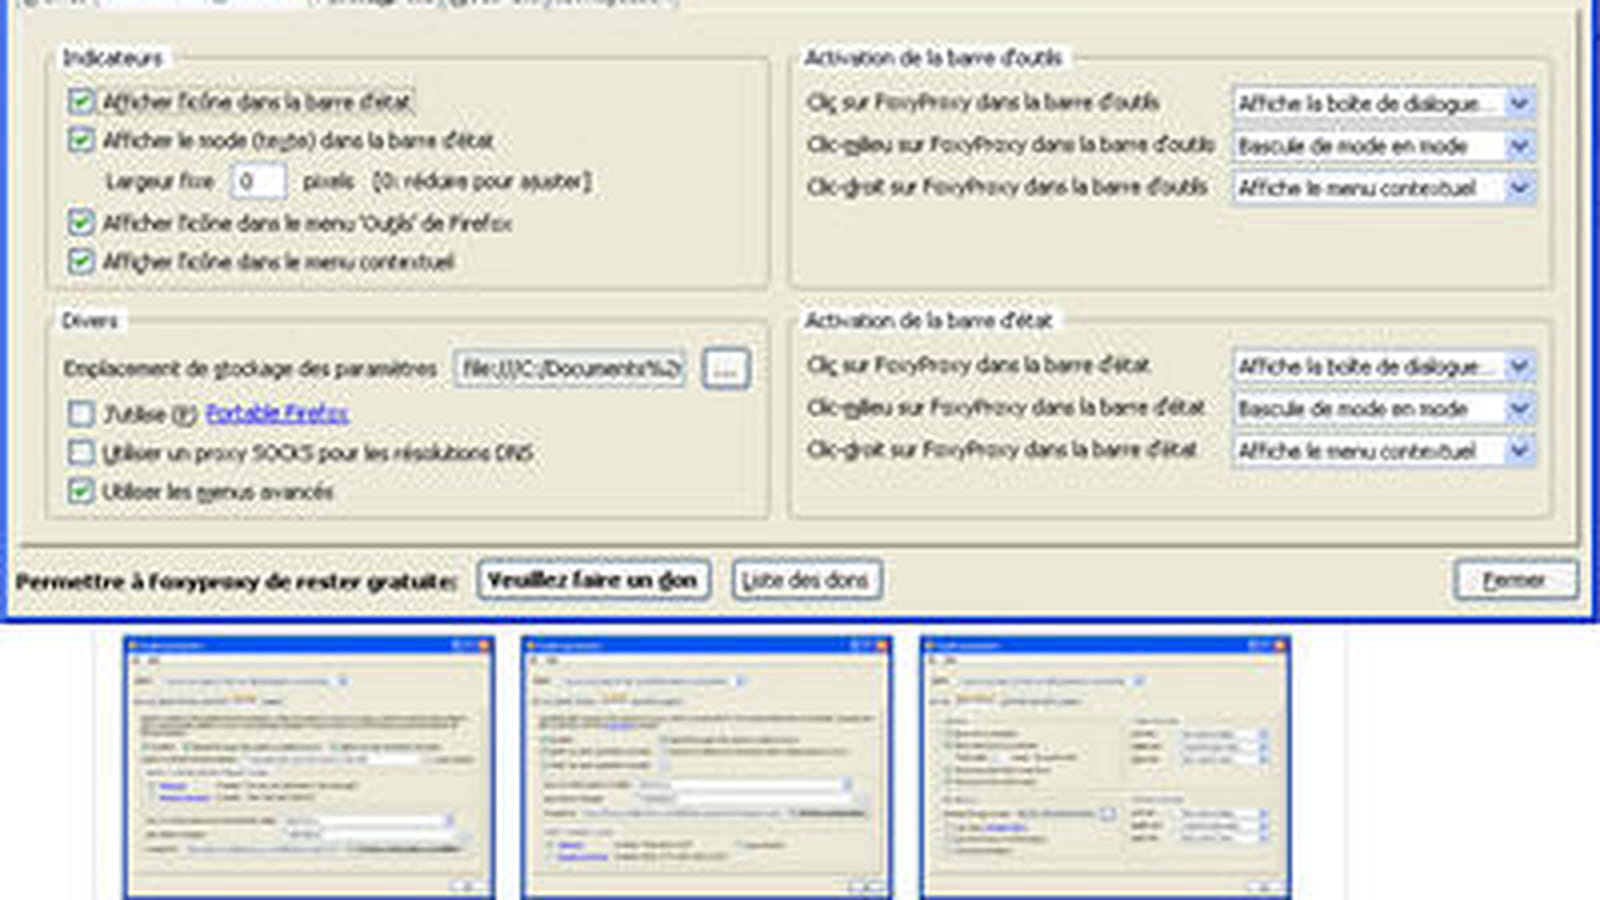This screenshot has height=900, width=1600.
Task: Open the 'Clic sur FoxyProxy dans la barre d'outils' dropdown
Action: click(1384, 103)
